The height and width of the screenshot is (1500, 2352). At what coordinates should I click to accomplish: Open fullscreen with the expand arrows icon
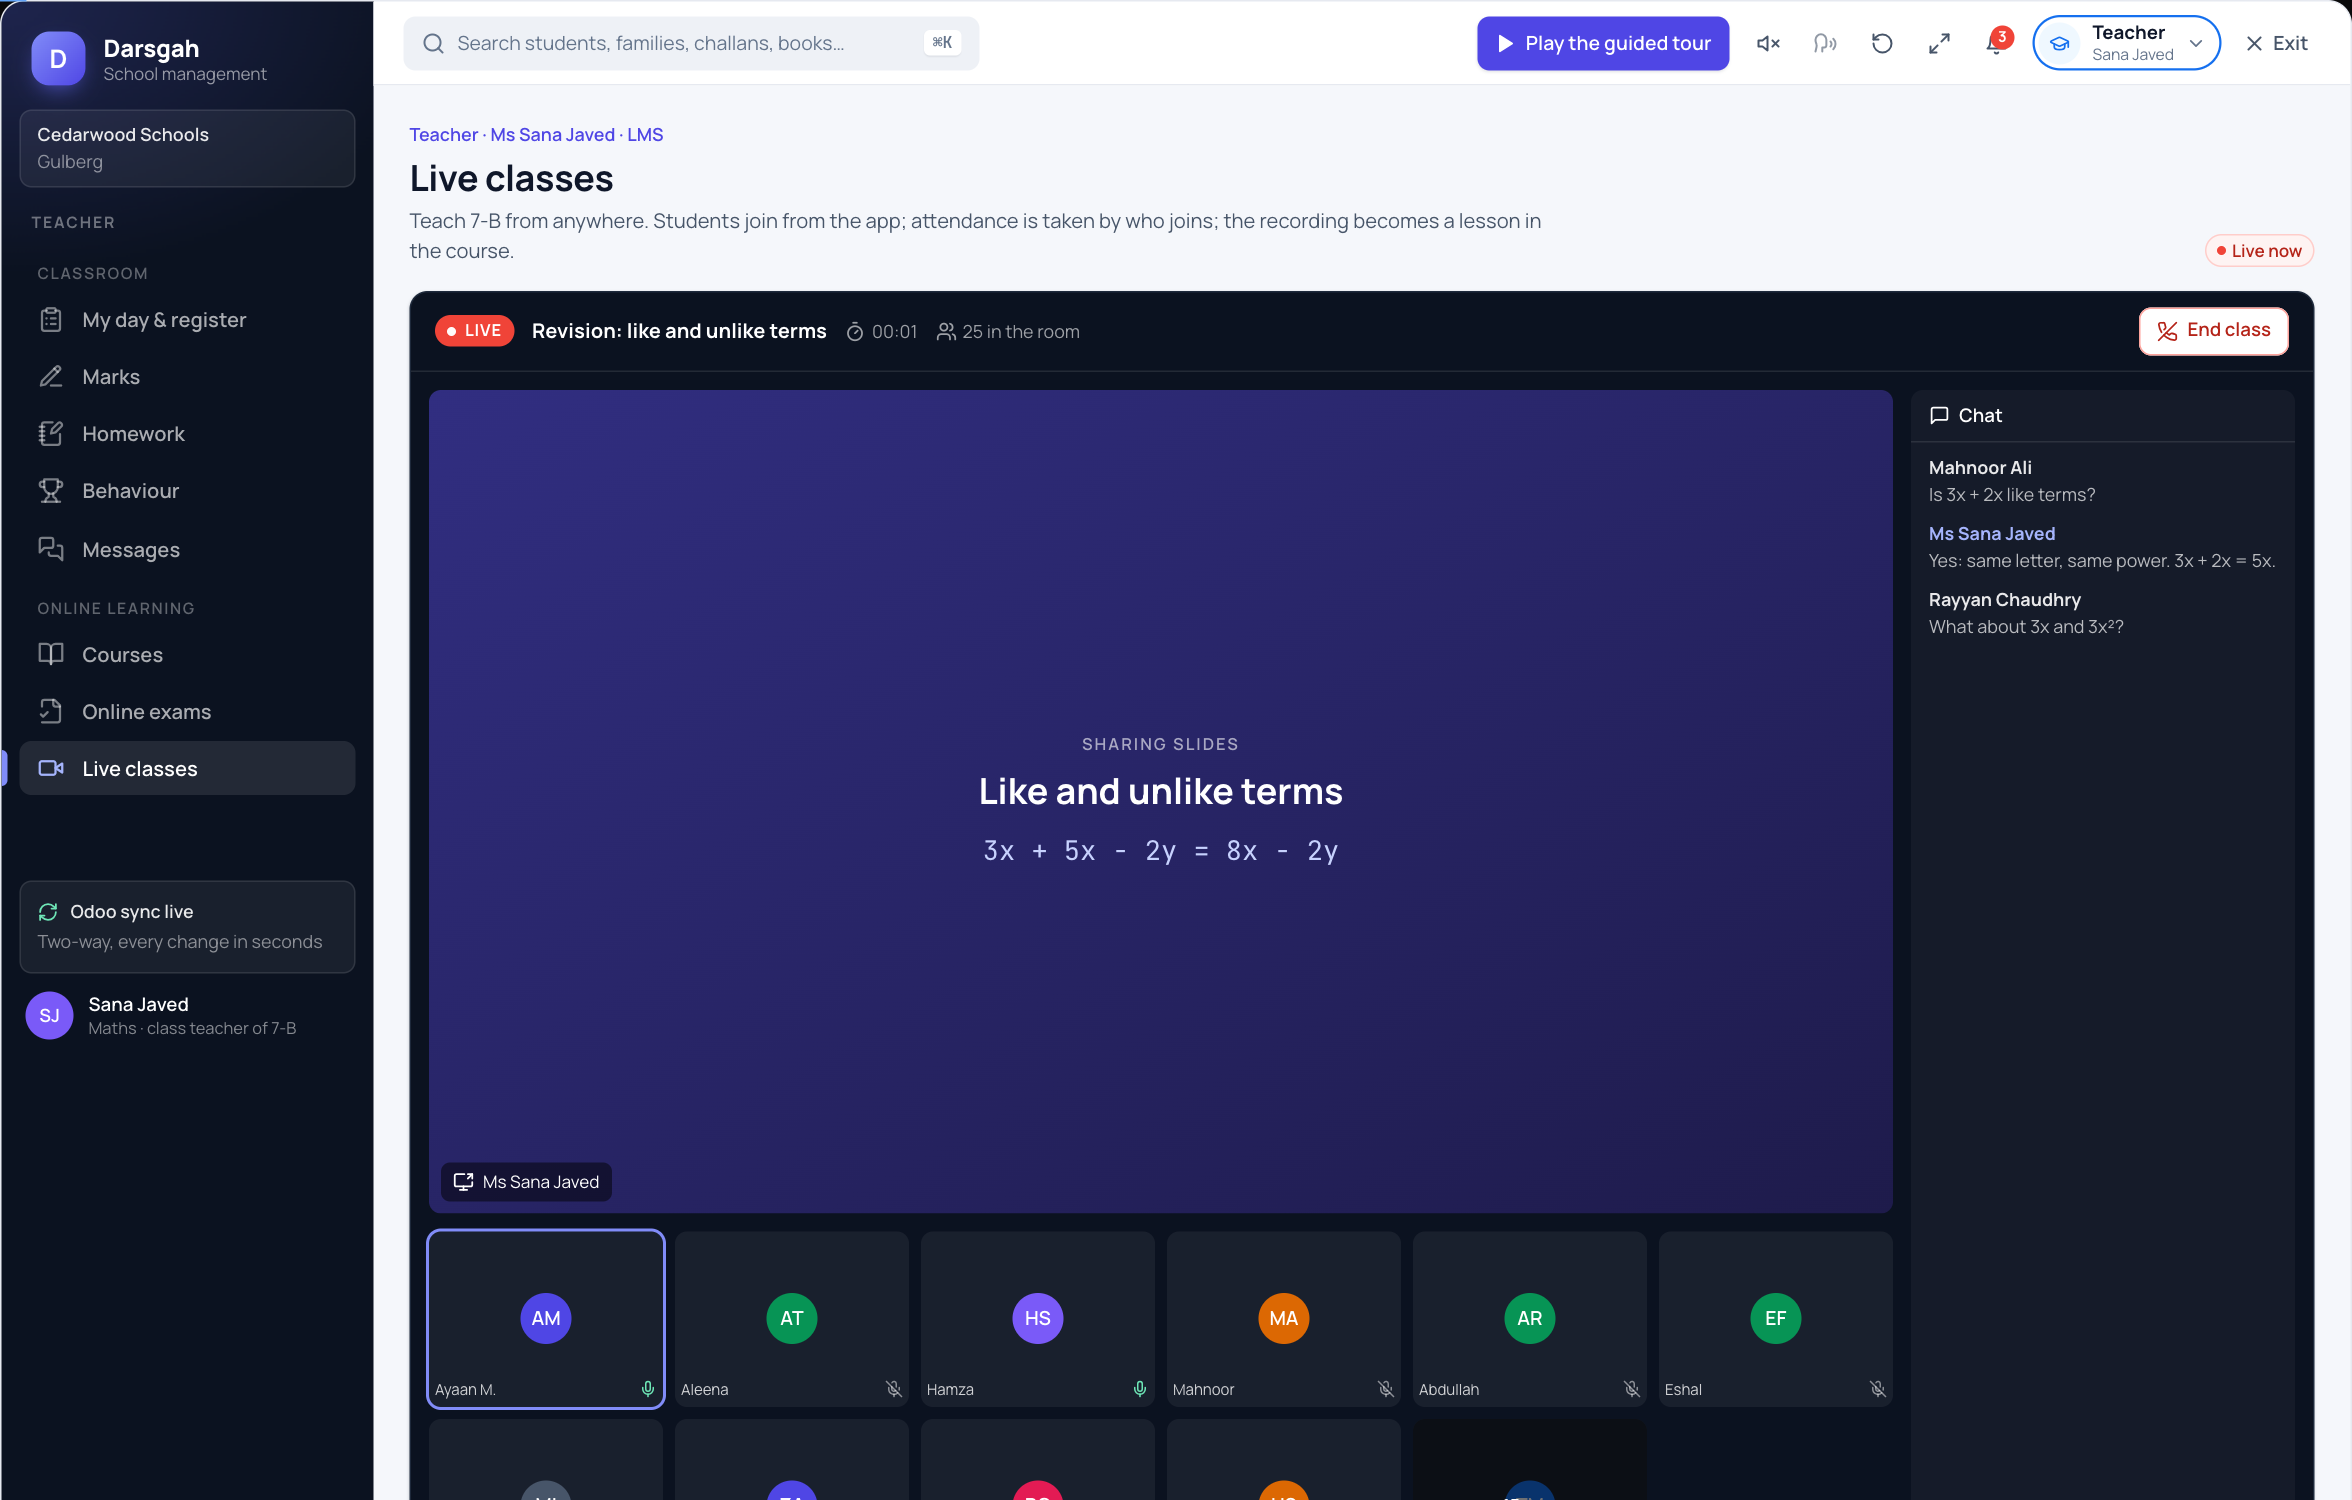(x=1939, y=43)
